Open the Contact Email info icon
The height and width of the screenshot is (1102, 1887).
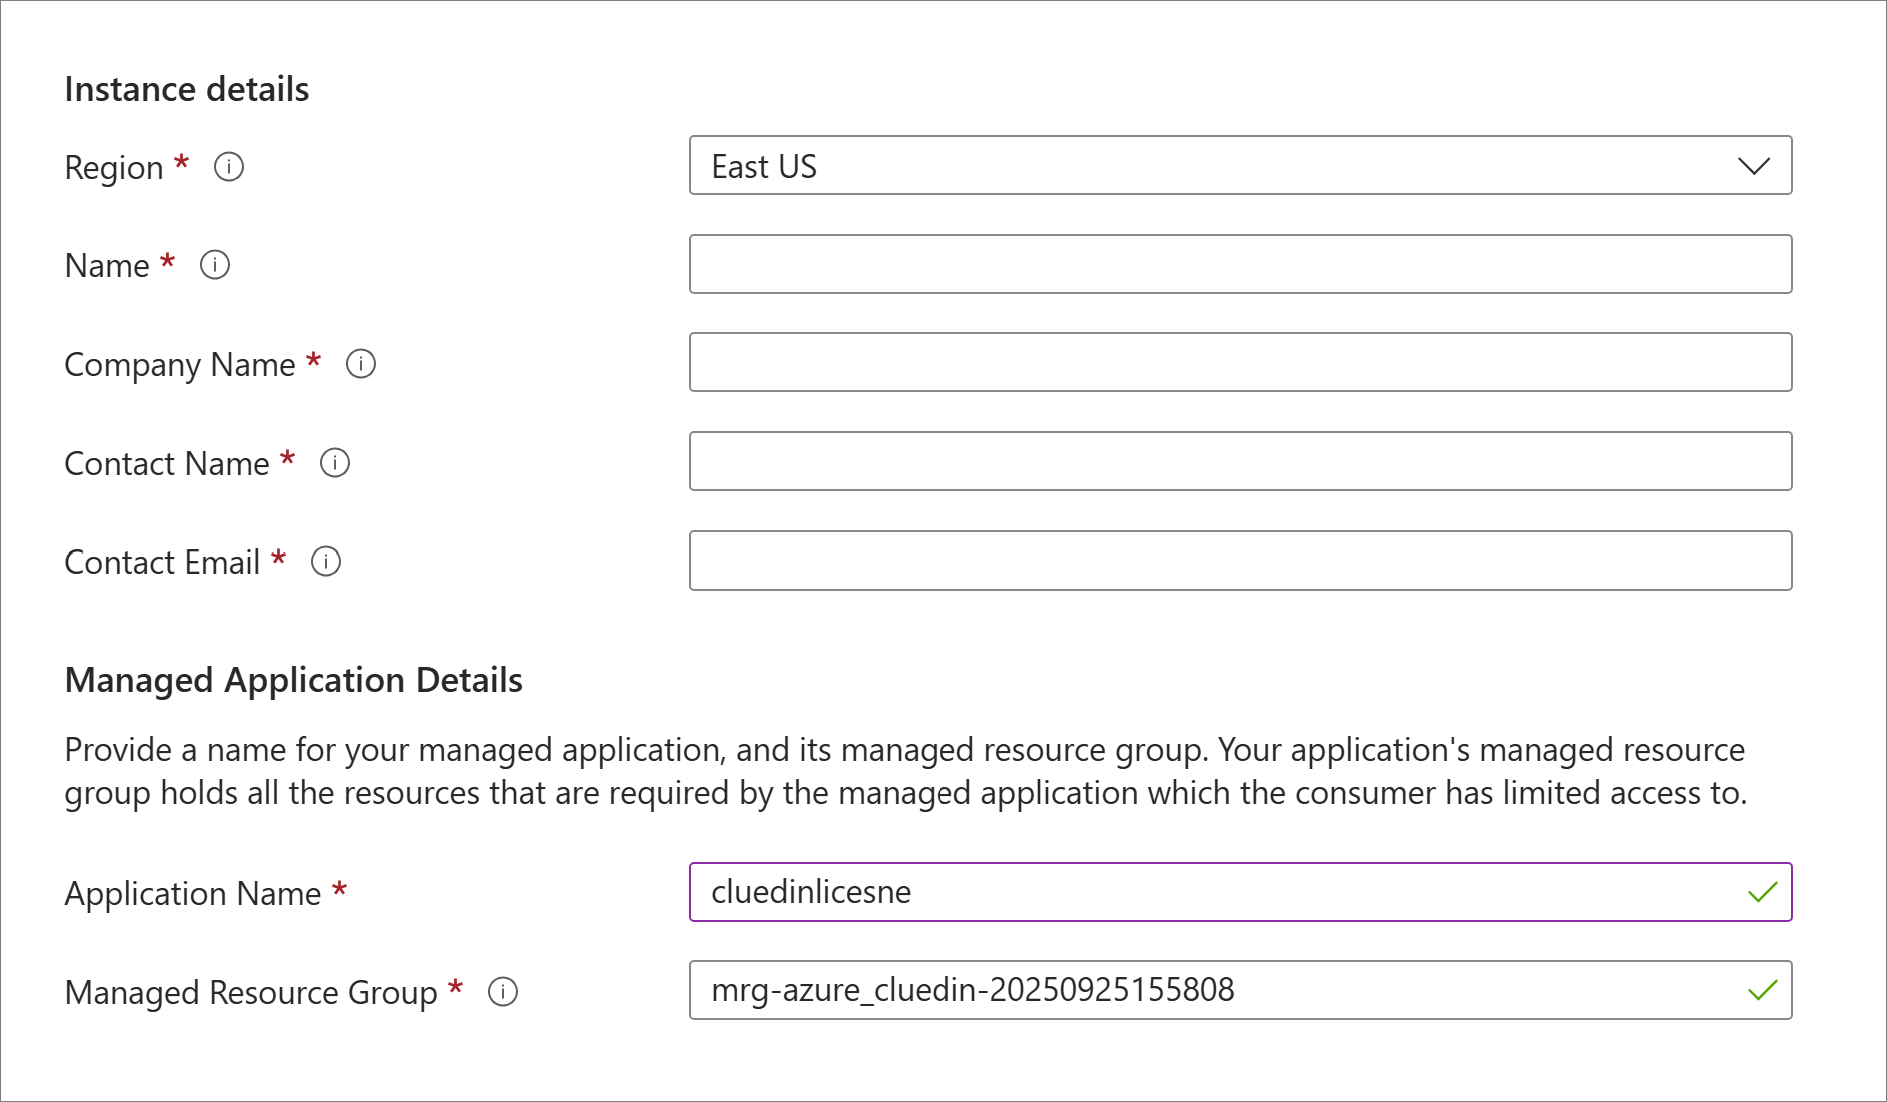pos(326,562)
